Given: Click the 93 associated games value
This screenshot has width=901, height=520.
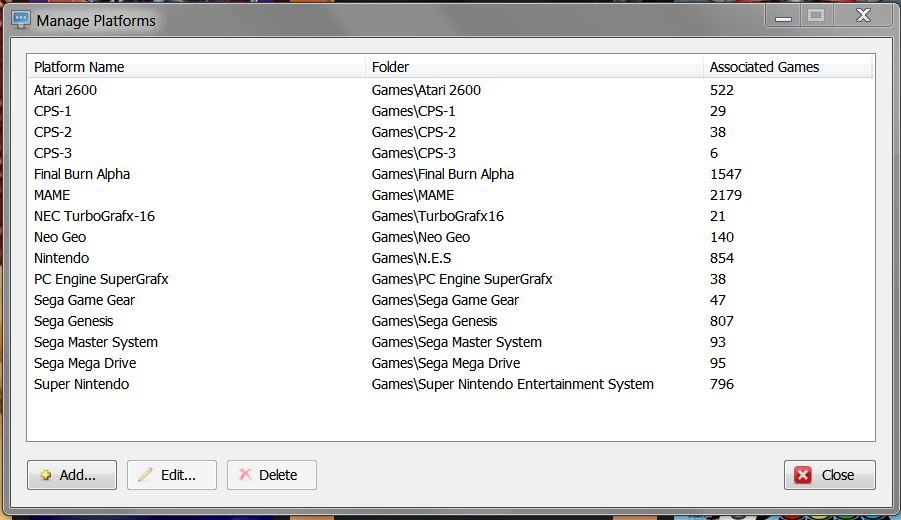Looking at the screenshot, I should (718, 342).
